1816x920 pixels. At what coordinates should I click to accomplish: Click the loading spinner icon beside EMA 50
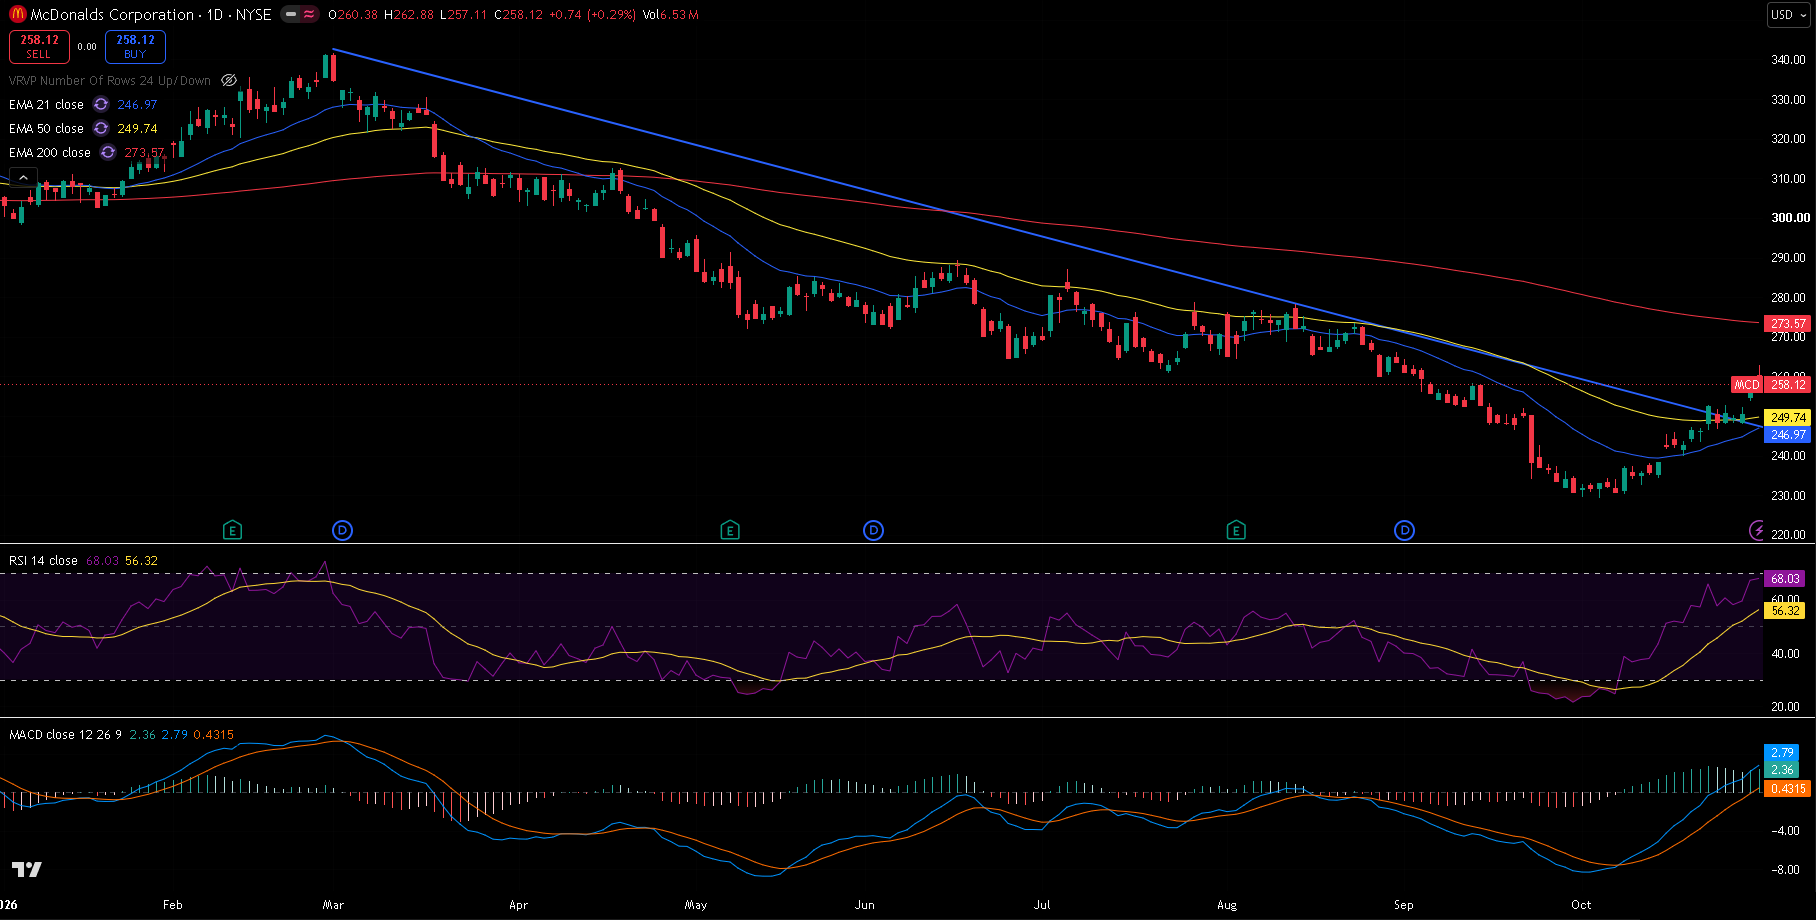pyautogui.click(x=101, y=129)
